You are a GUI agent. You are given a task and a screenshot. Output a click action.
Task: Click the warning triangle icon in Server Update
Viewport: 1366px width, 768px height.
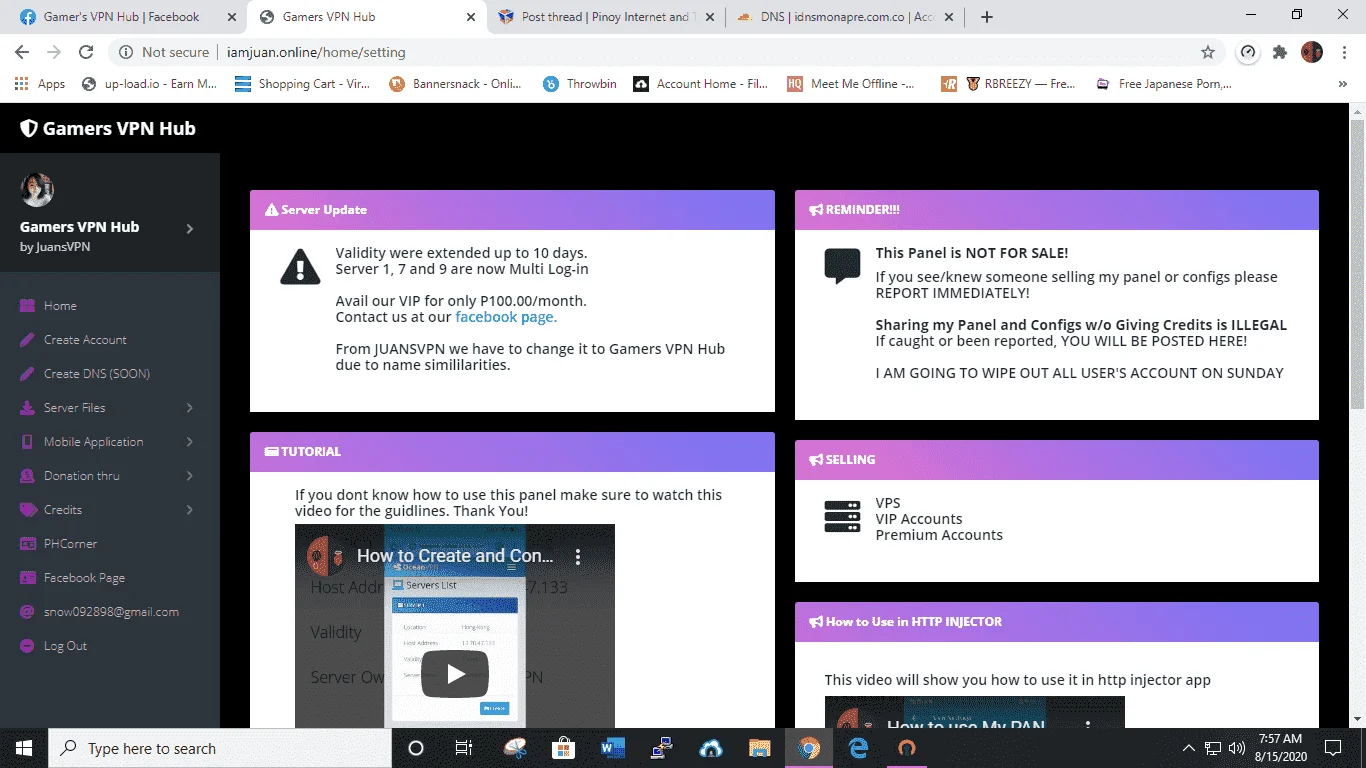point(300,266)
